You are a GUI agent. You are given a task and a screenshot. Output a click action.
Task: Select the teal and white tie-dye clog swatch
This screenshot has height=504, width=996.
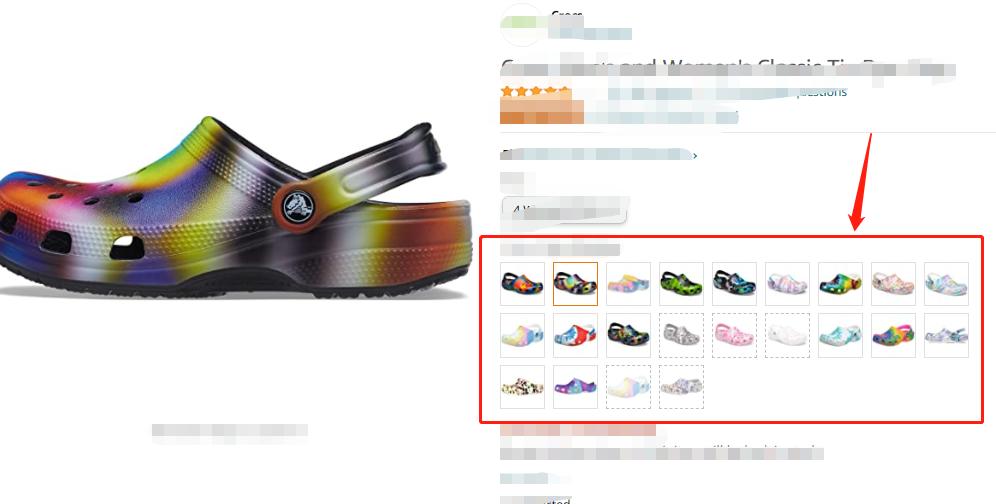840,335
